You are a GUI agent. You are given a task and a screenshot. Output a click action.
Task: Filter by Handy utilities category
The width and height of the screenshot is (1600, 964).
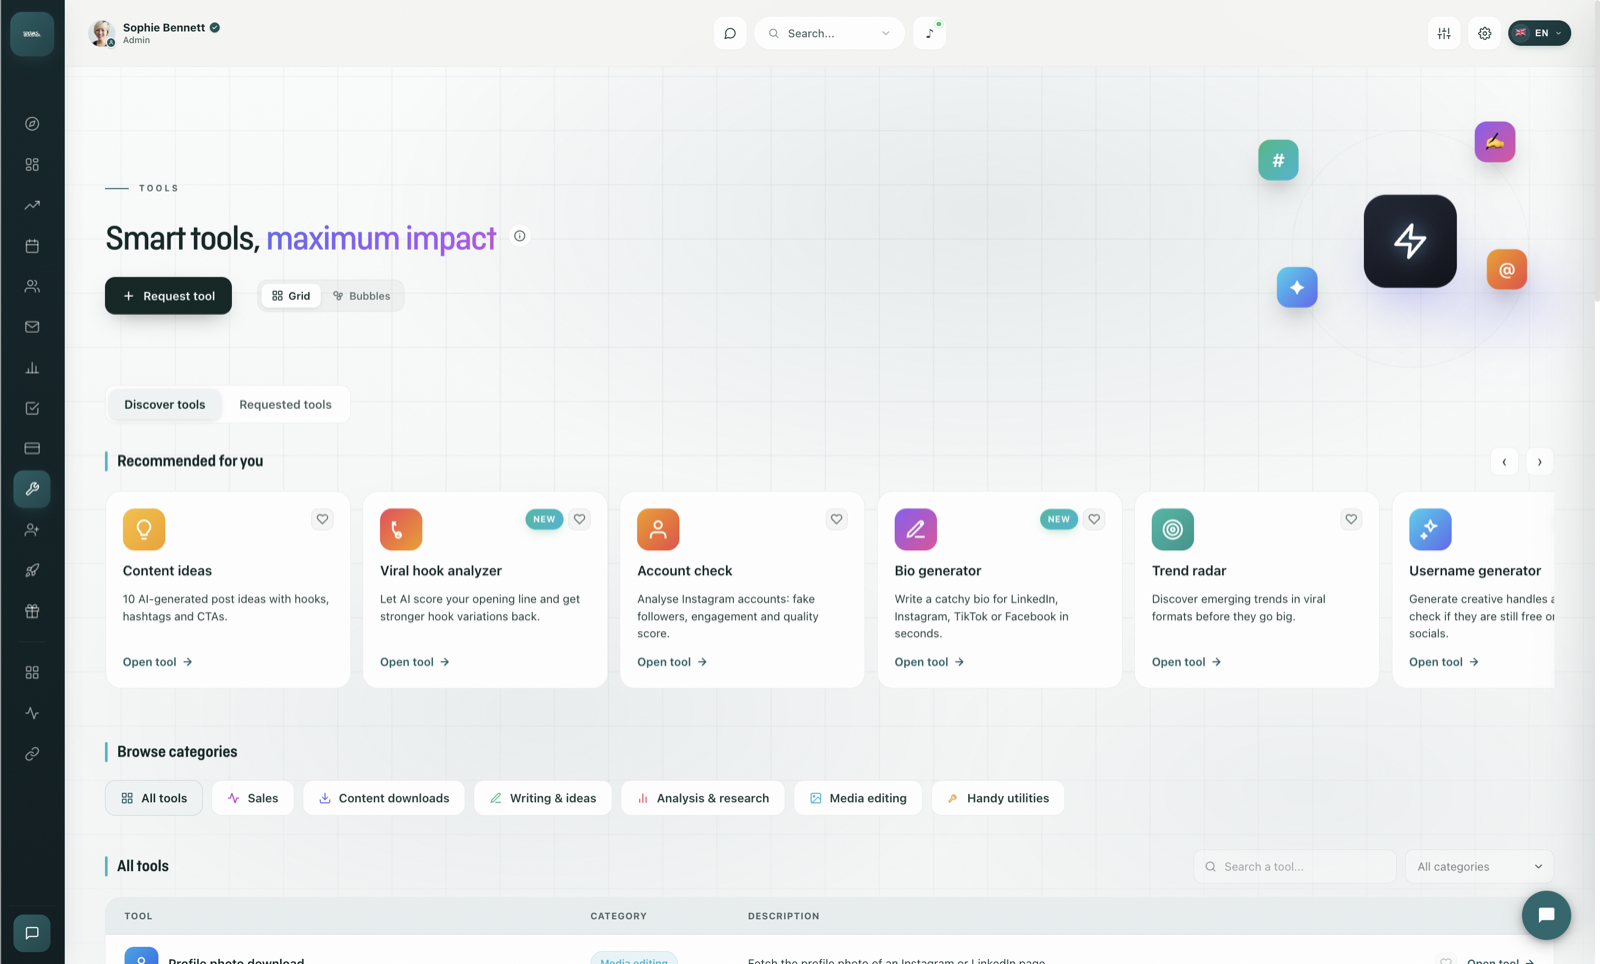[998, 798]
